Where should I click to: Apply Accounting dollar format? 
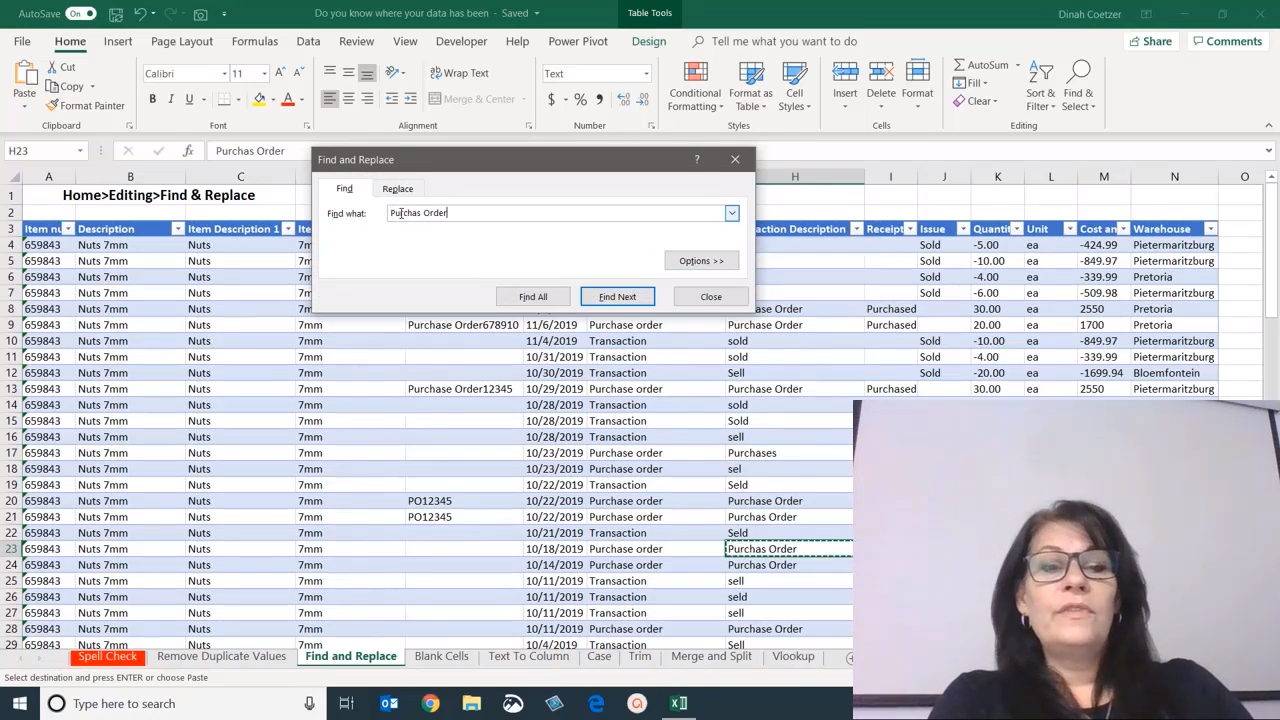tap(551, 99)
